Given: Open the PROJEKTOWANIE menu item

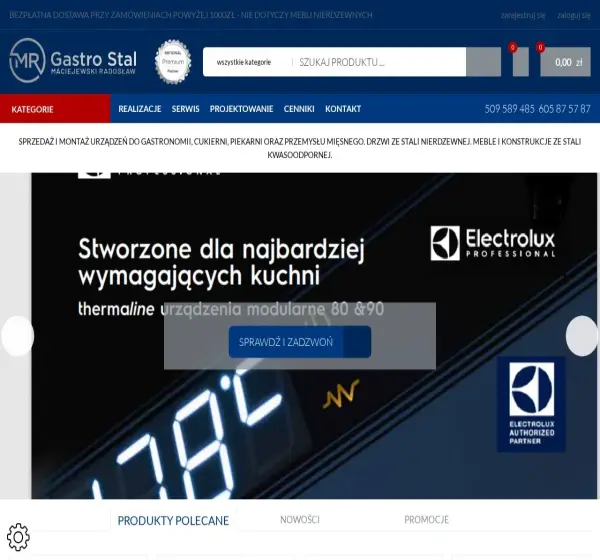Looking at the screenshot, I should [241, 109].
